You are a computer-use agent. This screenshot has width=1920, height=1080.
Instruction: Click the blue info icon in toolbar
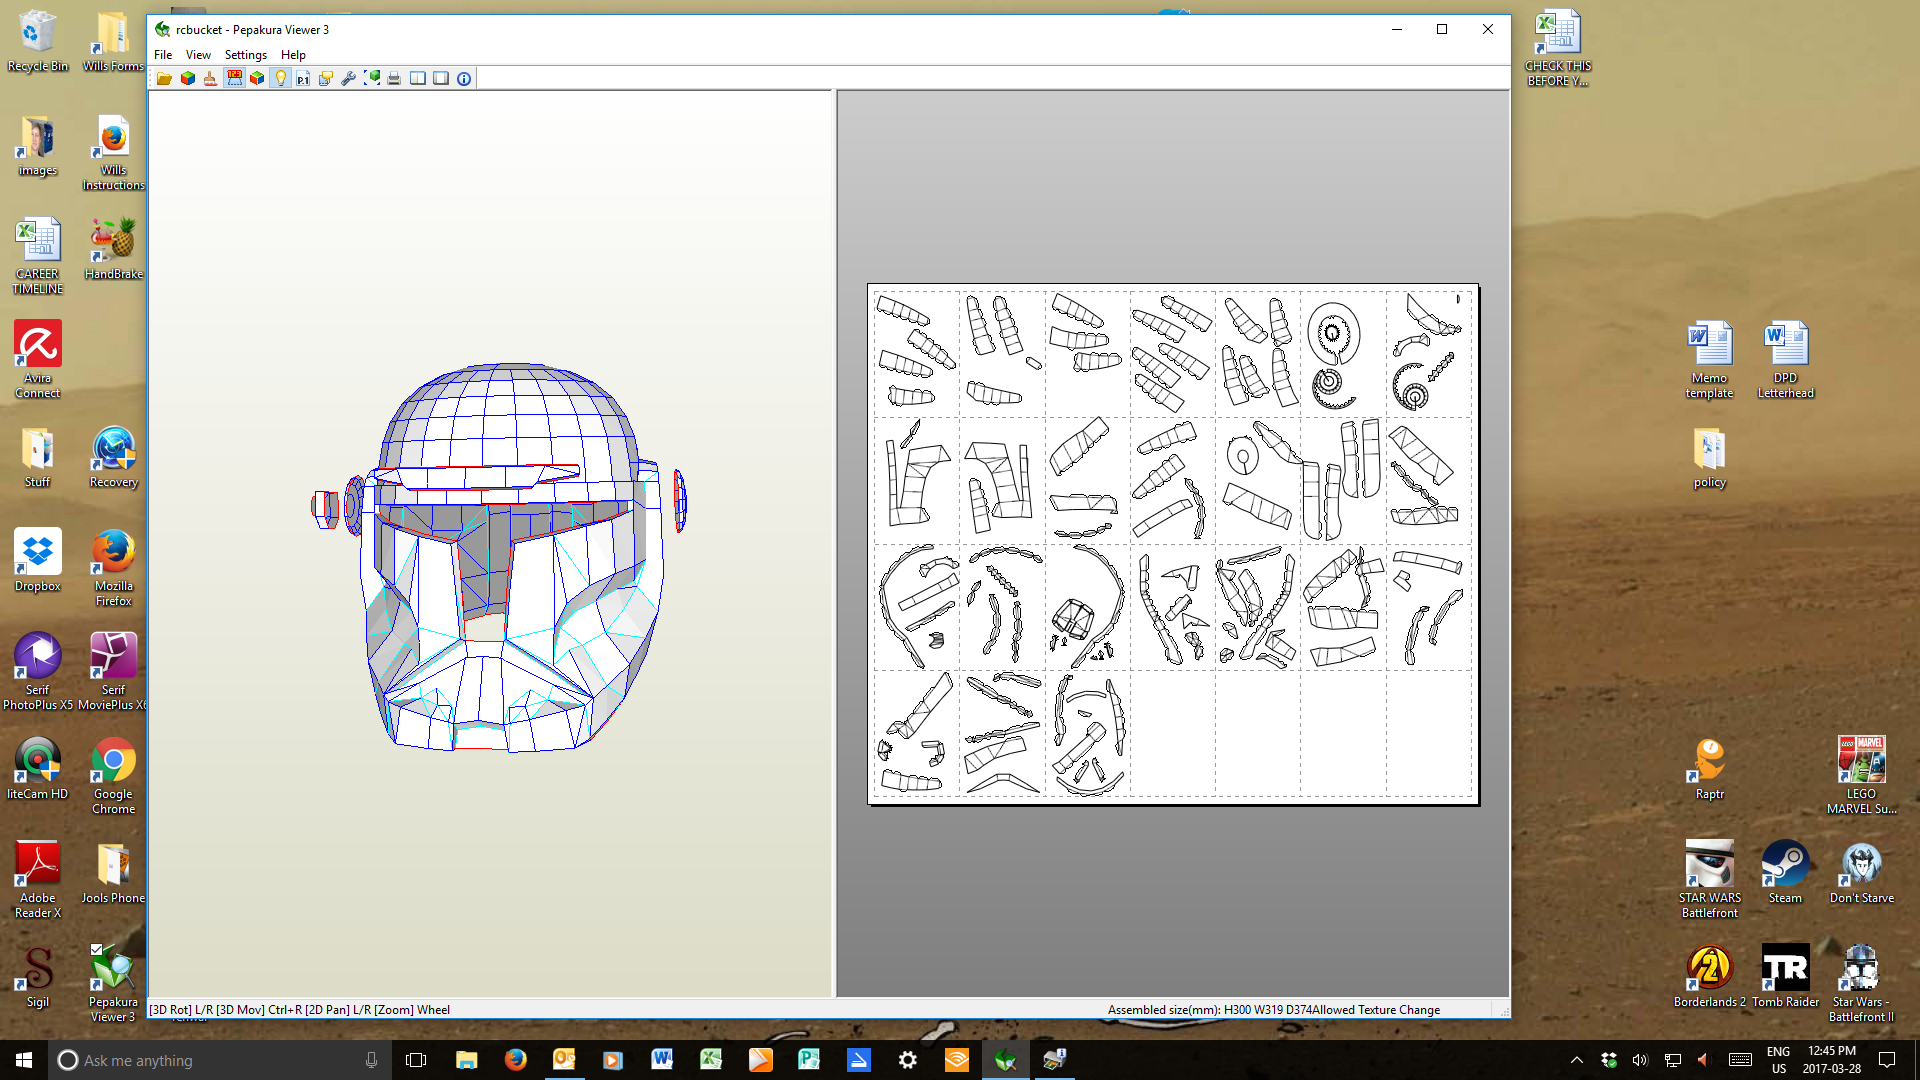coord(464,78)
